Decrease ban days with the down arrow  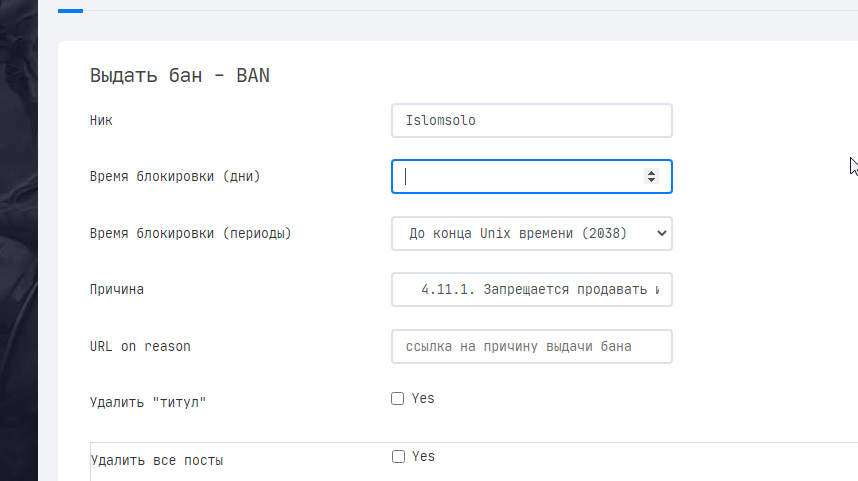point(651,180)
